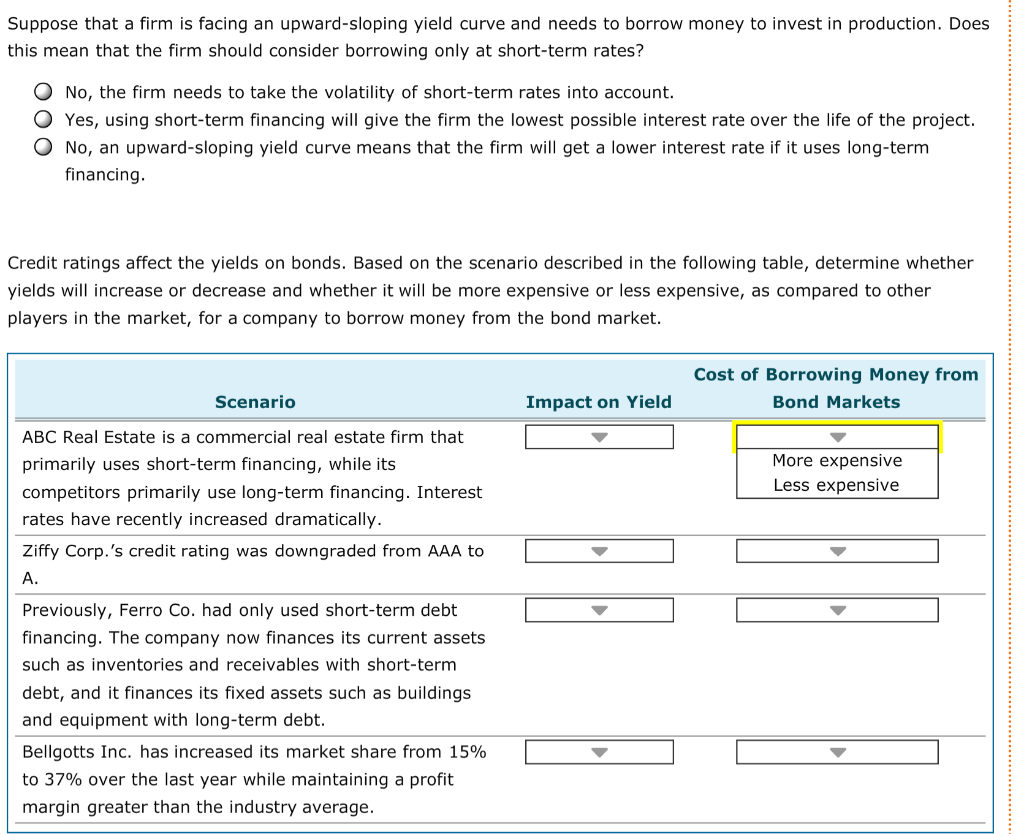Collapse the highlighted borrowing cost dropdown

click(x=836, y=436)
